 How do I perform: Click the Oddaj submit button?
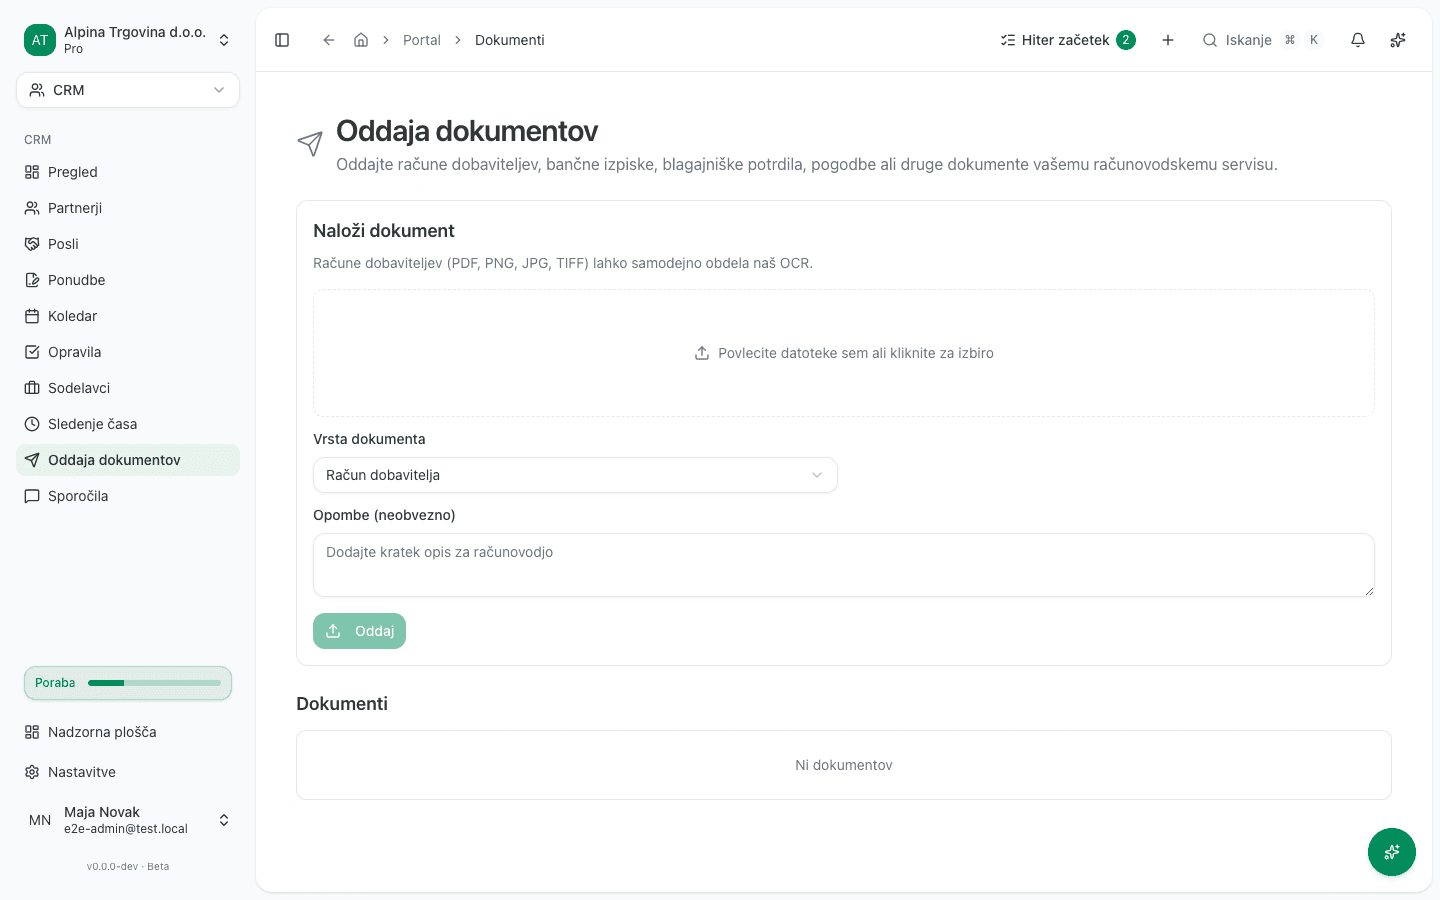coord(359,631)
